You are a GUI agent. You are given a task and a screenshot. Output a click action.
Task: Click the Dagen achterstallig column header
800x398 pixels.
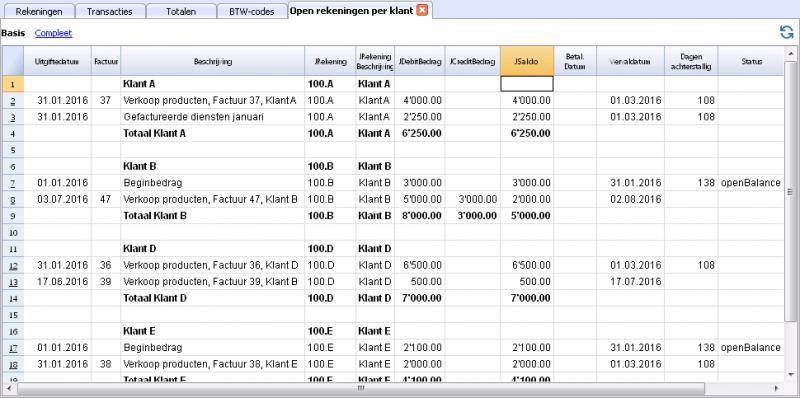click(x=691, y=61)
